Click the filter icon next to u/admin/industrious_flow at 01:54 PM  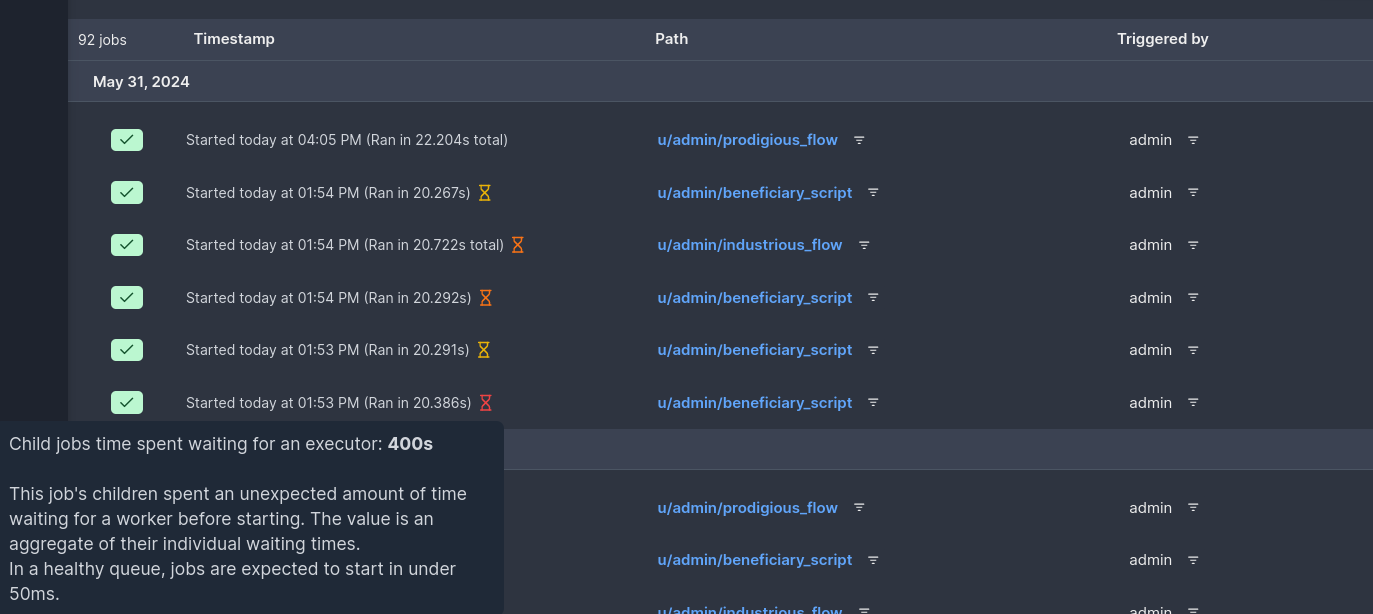click(x=864, y=245)
